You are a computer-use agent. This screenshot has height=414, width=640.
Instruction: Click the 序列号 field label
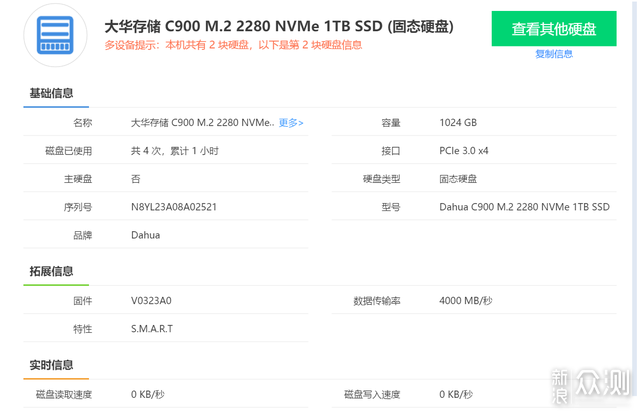[x=78, y=207]
